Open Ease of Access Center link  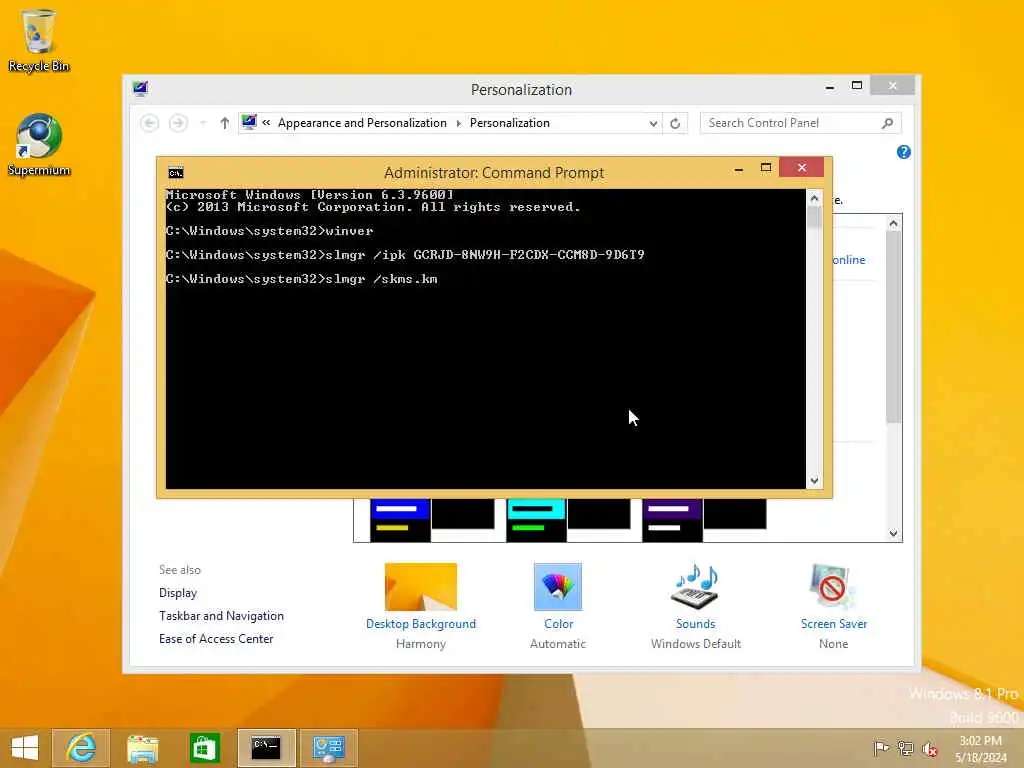click(216, 639)
